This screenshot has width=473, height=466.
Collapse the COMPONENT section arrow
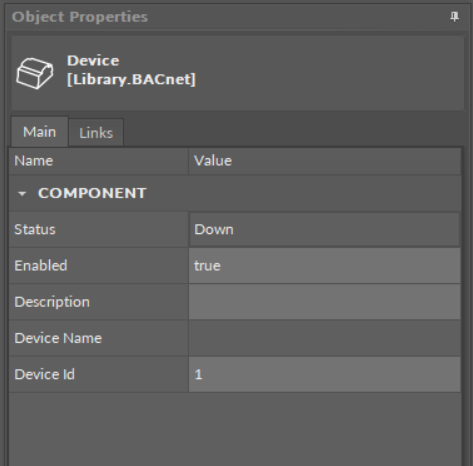click(22, 194)
